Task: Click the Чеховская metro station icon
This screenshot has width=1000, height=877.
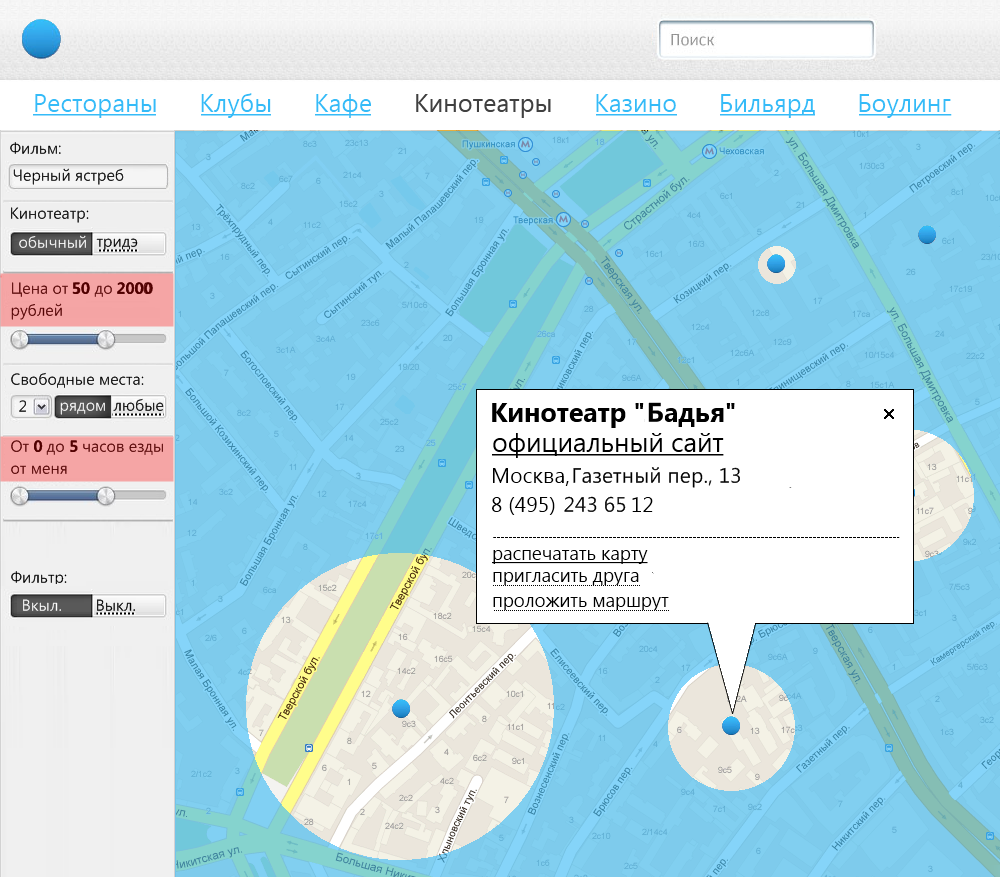Action: pyautogui.click(x=709, y=150)
